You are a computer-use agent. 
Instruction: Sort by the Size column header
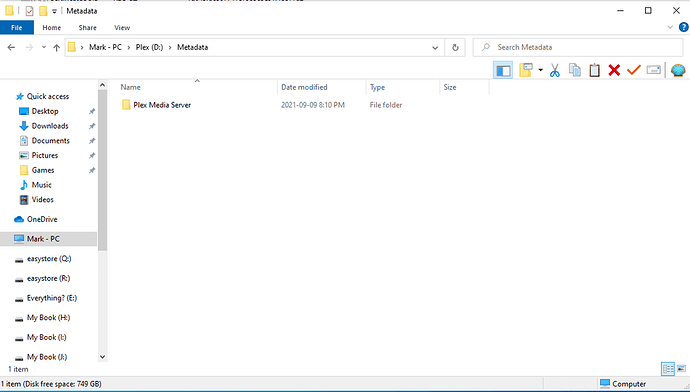point(464,87)
